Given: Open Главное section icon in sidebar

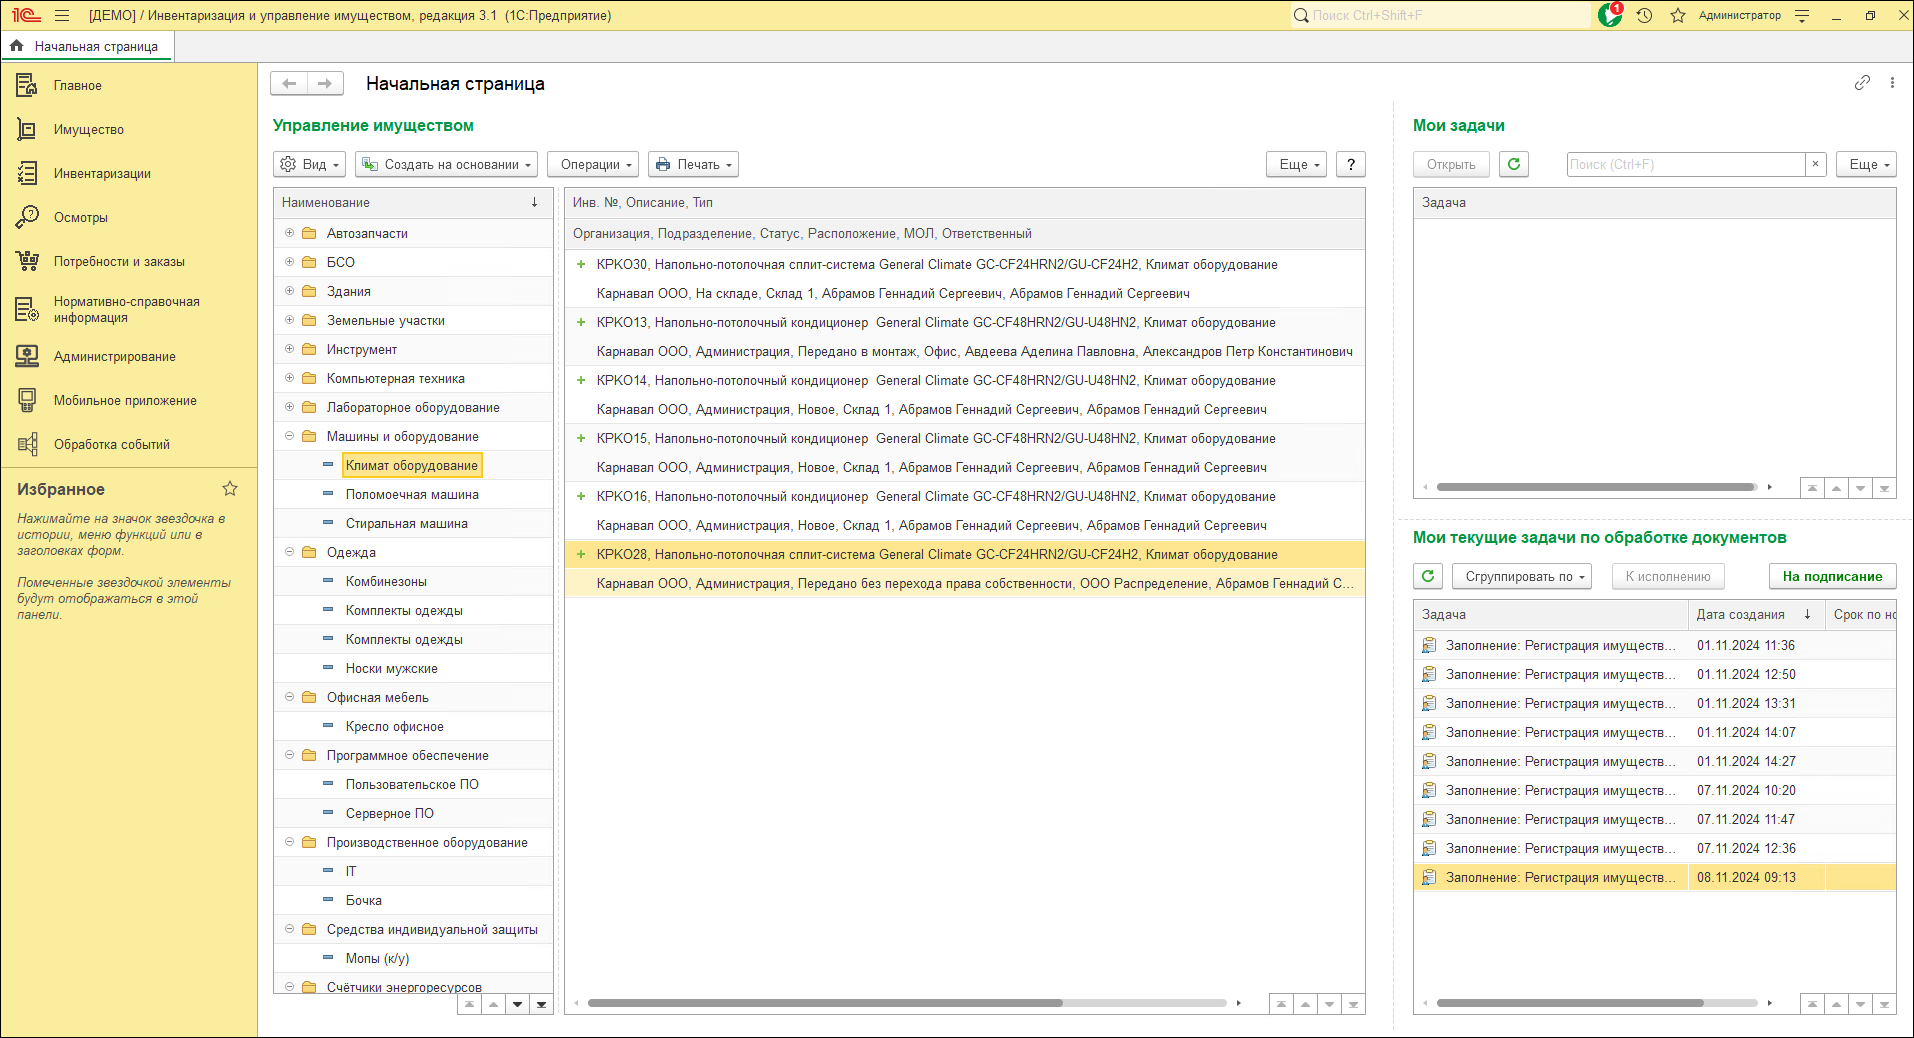Looking at the screenshot, I should (27, 85).
